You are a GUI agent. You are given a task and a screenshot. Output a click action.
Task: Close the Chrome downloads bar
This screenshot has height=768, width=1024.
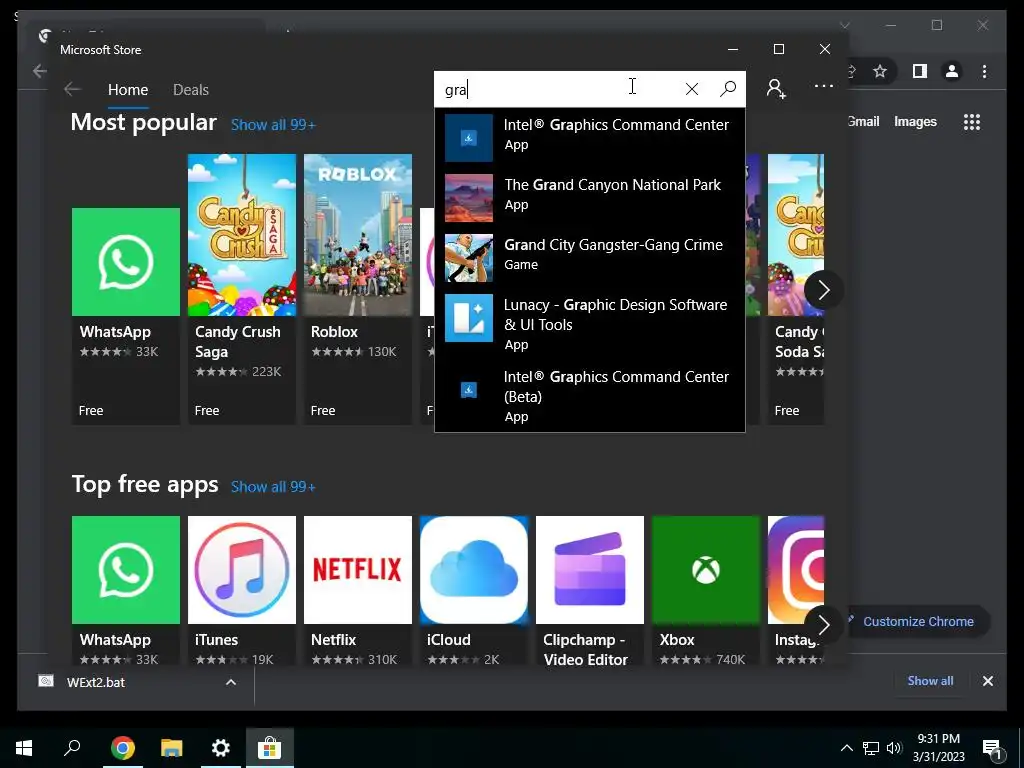(987, 681)
